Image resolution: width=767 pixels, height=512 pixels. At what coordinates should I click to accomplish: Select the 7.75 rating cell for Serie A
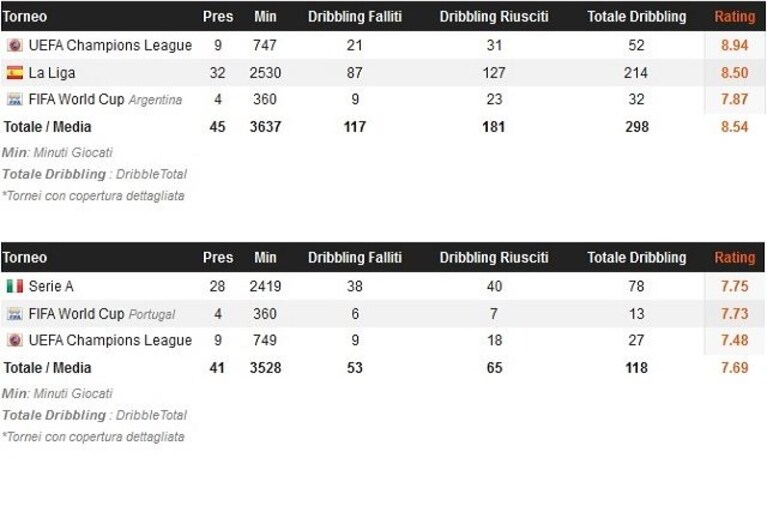[734, 286]
